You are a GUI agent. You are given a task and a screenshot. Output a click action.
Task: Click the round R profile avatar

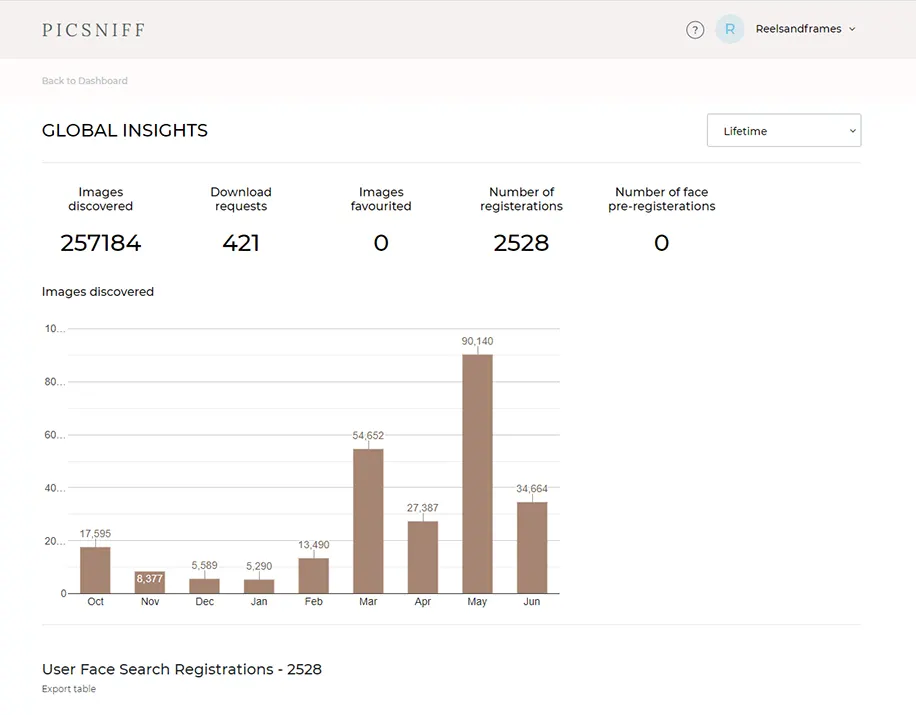(x=730, y=29)
